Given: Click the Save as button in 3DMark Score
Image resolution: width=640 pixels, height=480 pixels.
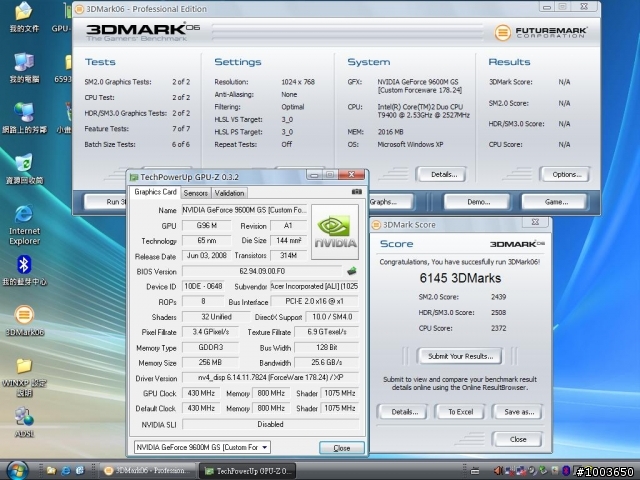Looking at the screenshot, I should coord(519,412).
